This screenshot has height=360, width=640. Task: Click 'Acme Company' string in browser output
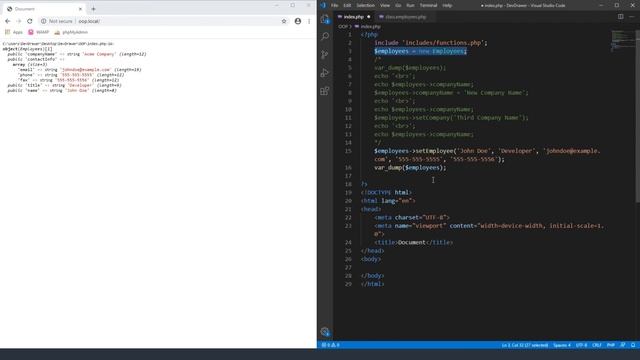tap(99, 54)
